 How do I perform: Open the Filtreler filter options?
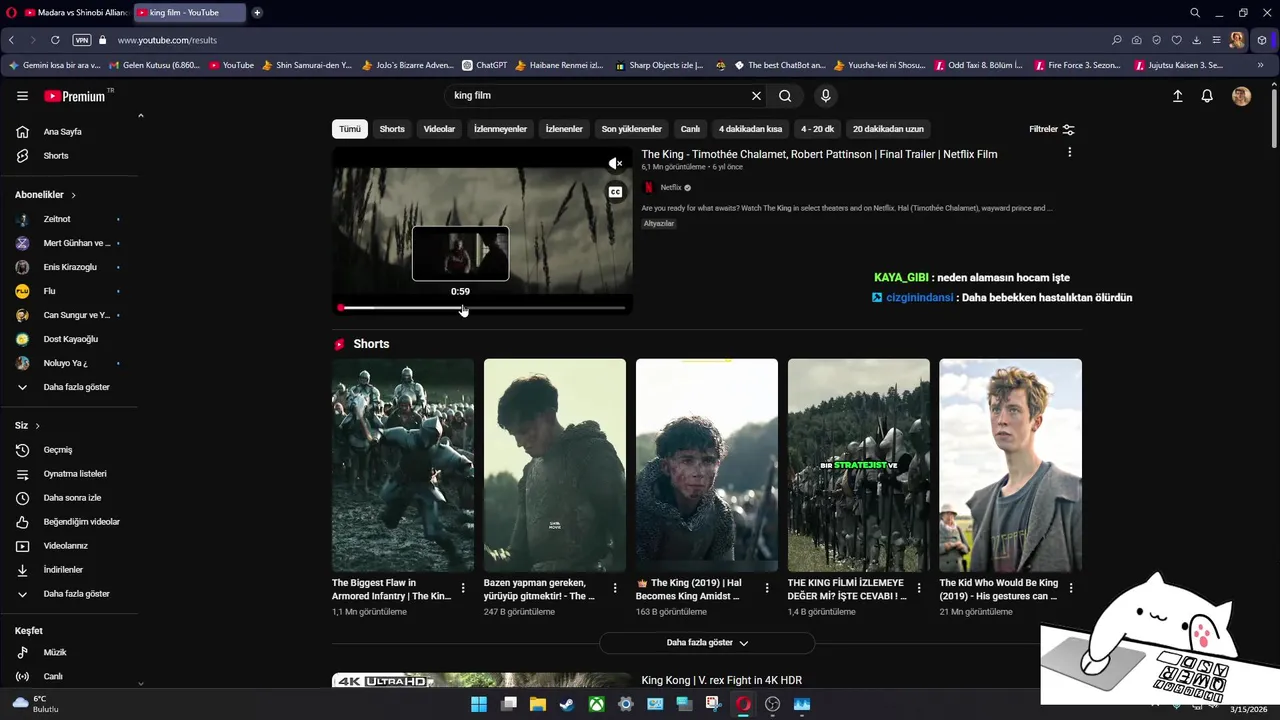click(1052, 129)
